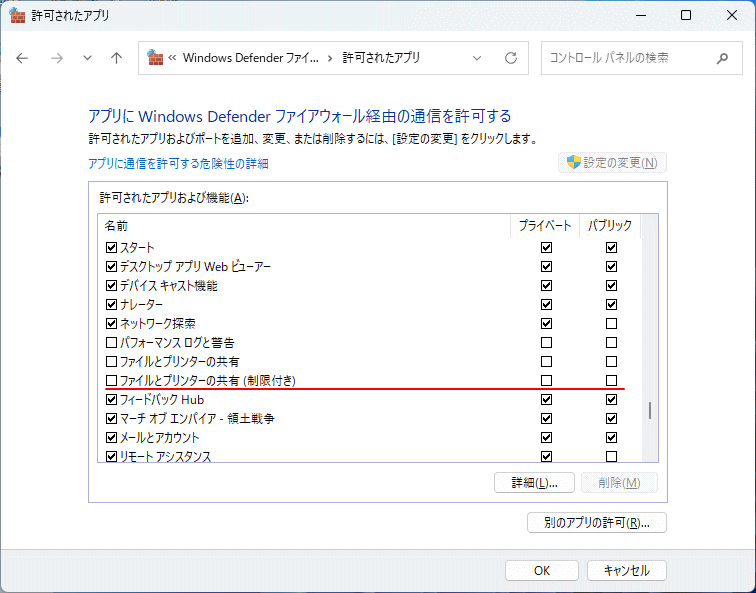The image size is (756, 593).
Task: Click the 詳細 button
Action: [534, 483]
